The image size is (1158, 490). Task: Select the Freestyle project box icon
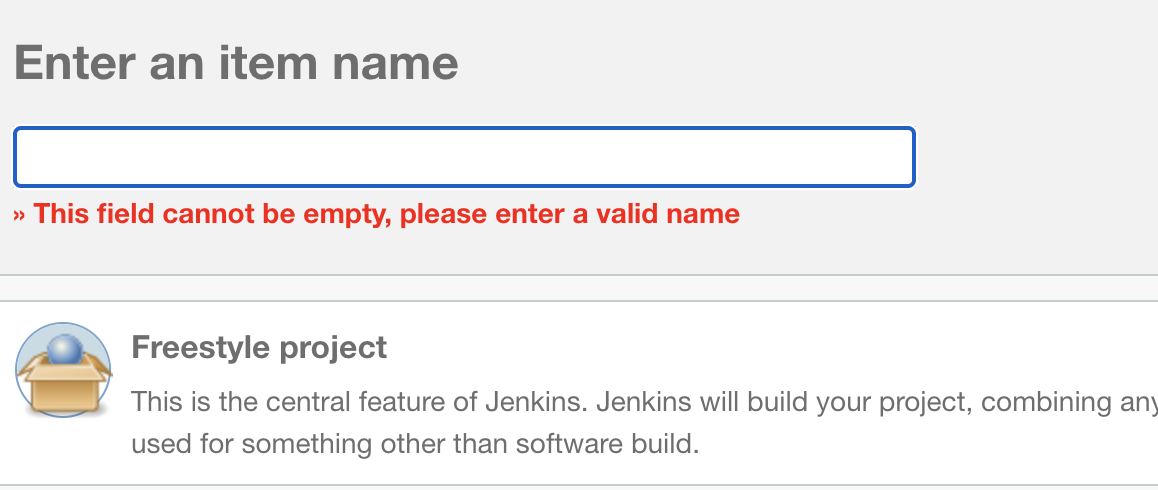(x=63, y=370)
